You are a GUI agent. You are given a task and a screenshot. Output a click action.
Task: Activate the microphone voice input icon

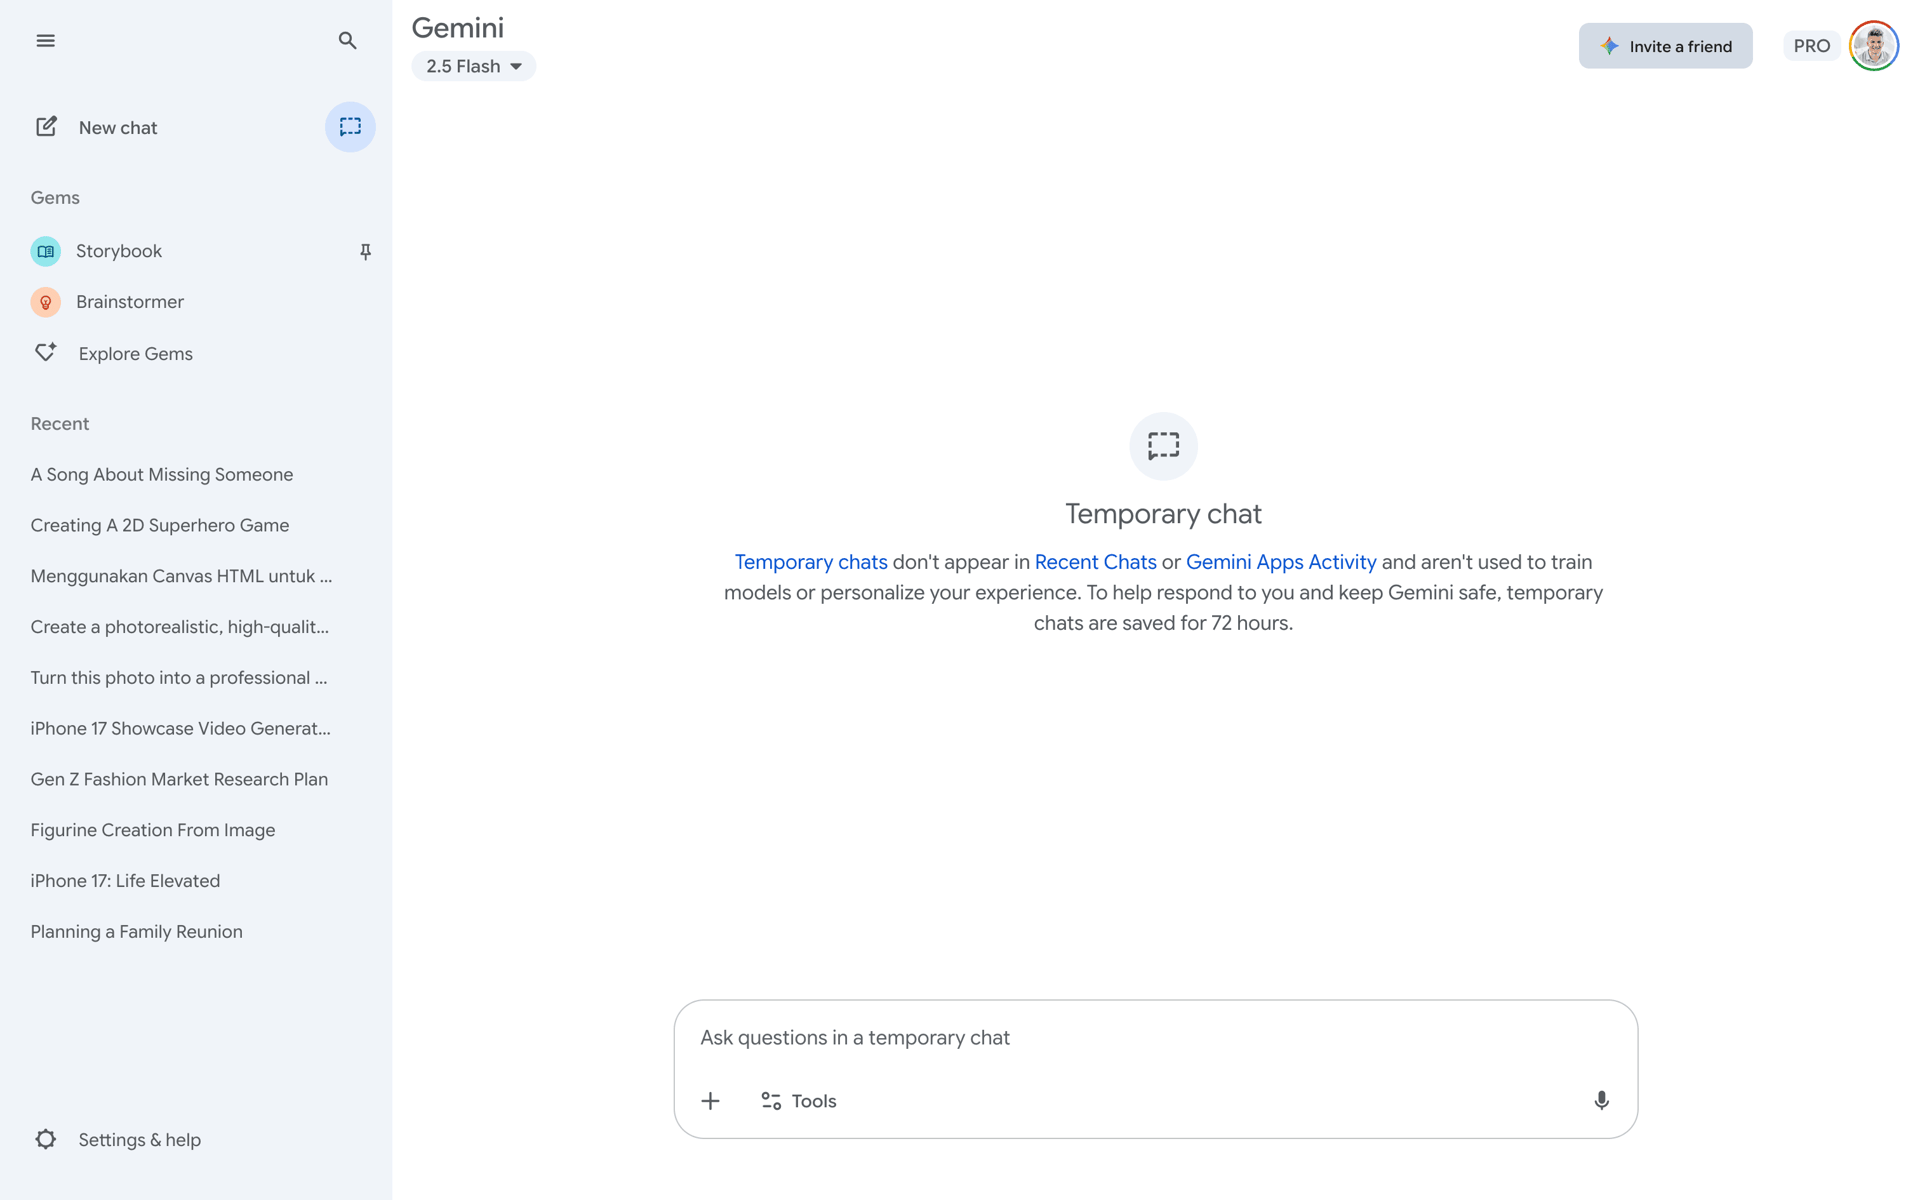(x=1601, y=1101)
